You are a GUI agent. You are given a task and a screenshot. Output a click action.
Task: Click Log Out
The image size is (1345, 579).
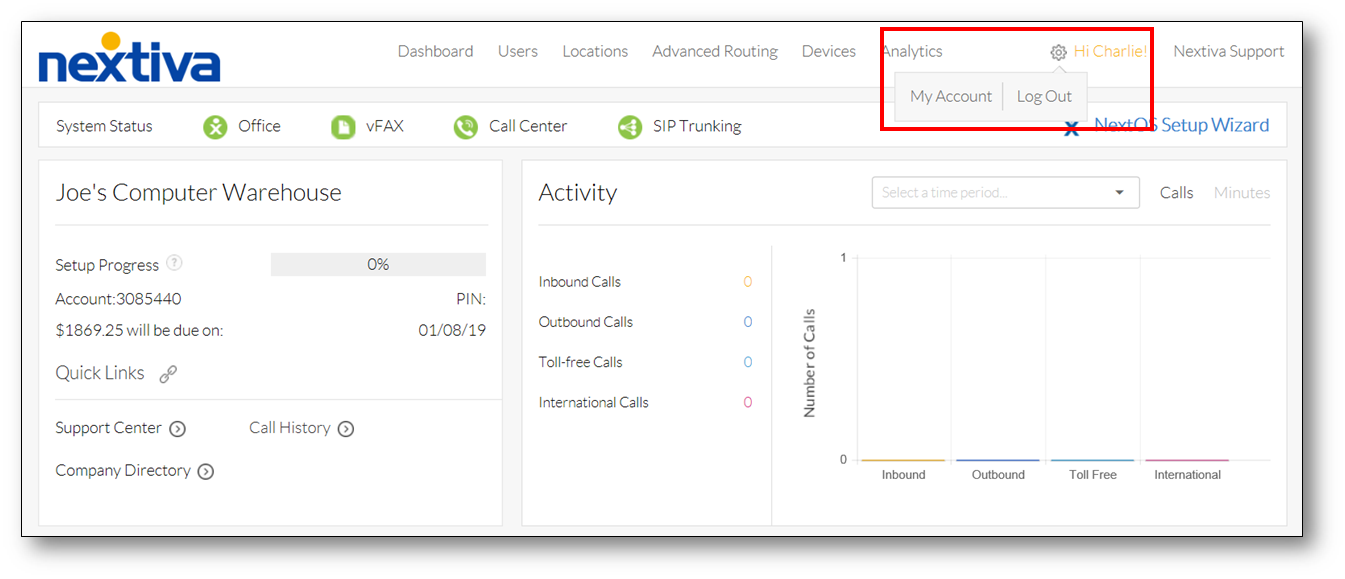pos(1044,96)
